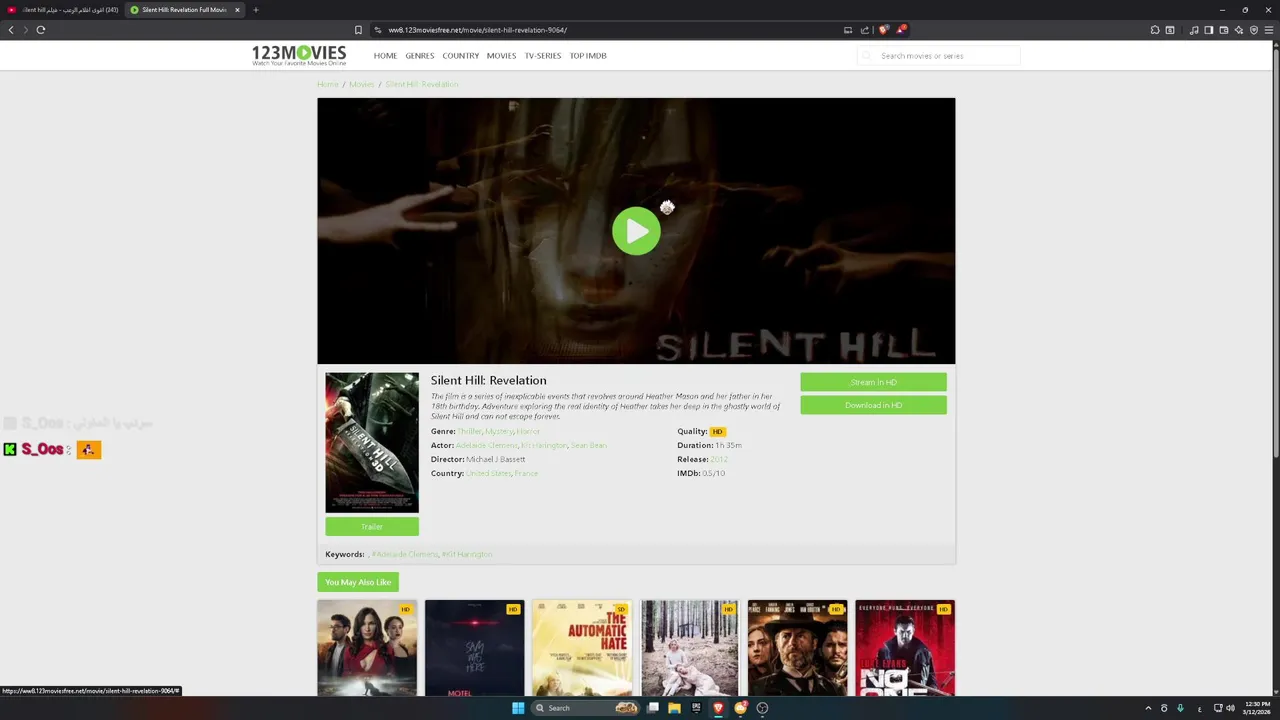Image resolution: width=1280 pixels, height=720 pixels.
Task: Reload the current page
Action: pos(41,30)
